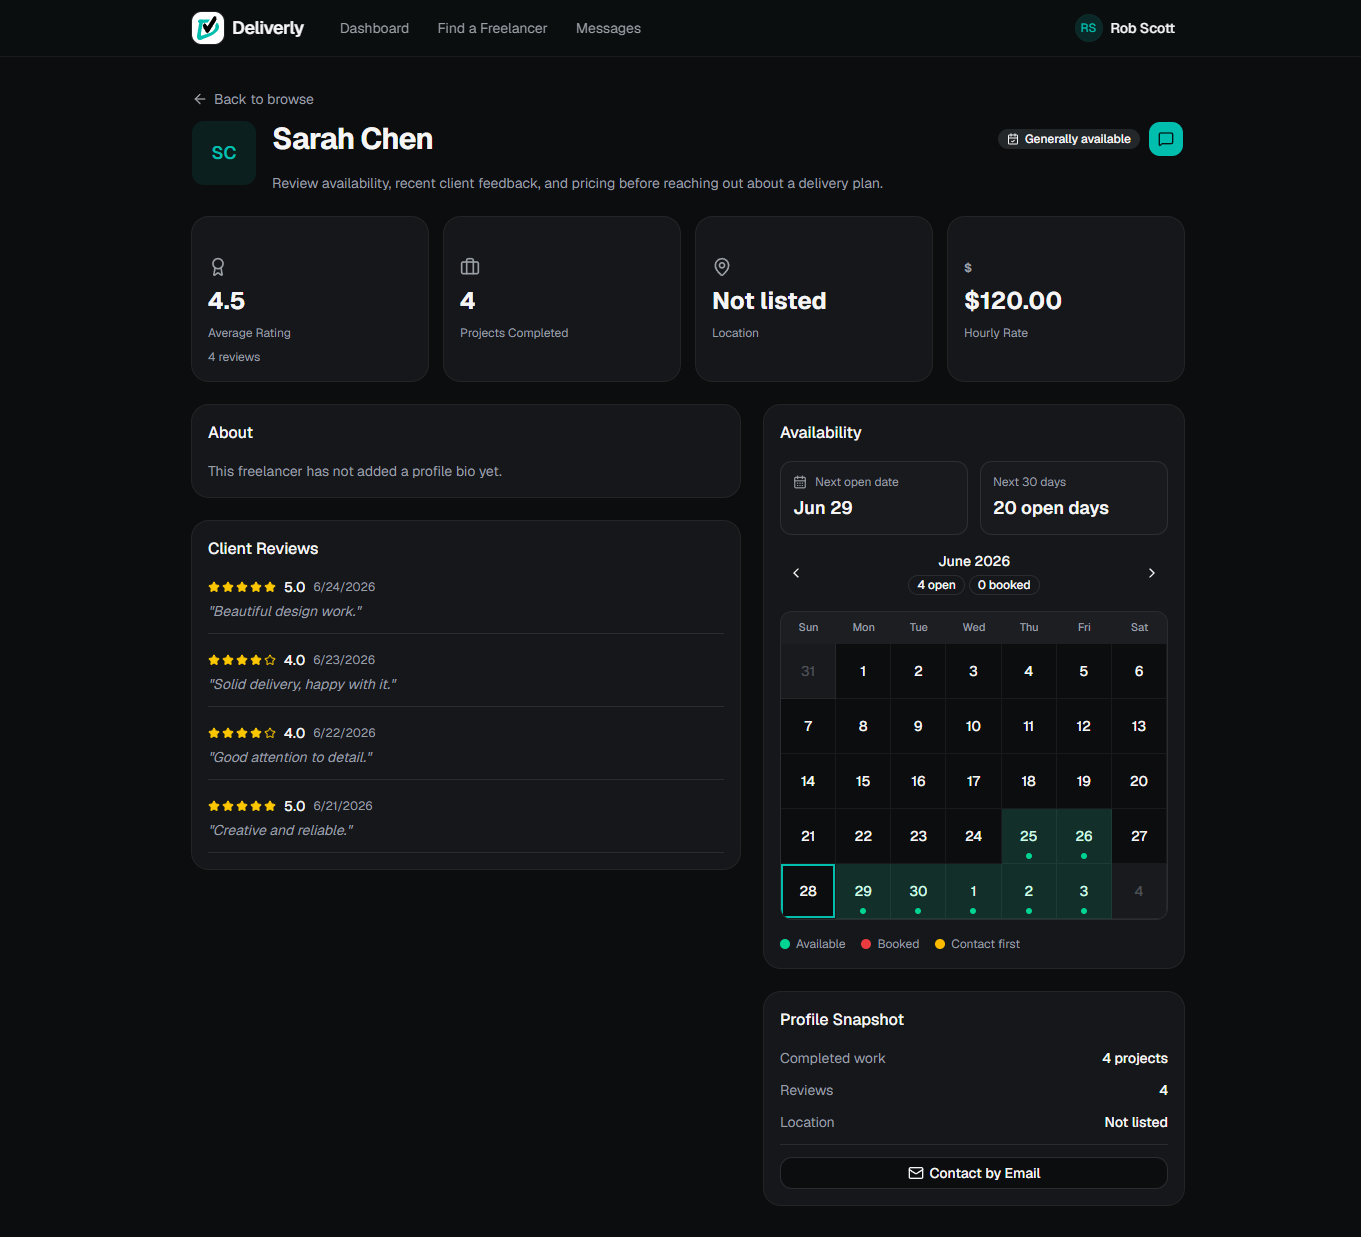Click the dollar sign icon above Hourly Rate
This screenshot has height=1237, width=1361.
(x=968, y=268)
